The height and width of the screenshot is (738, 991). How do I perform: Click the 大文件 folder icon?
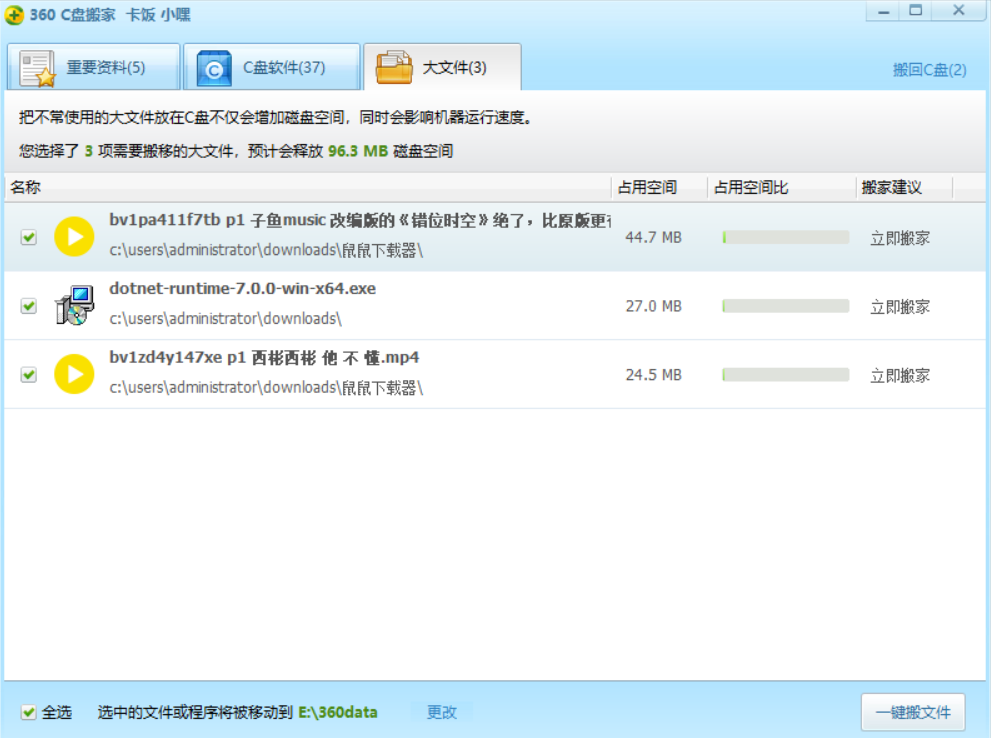click(394, 67)
